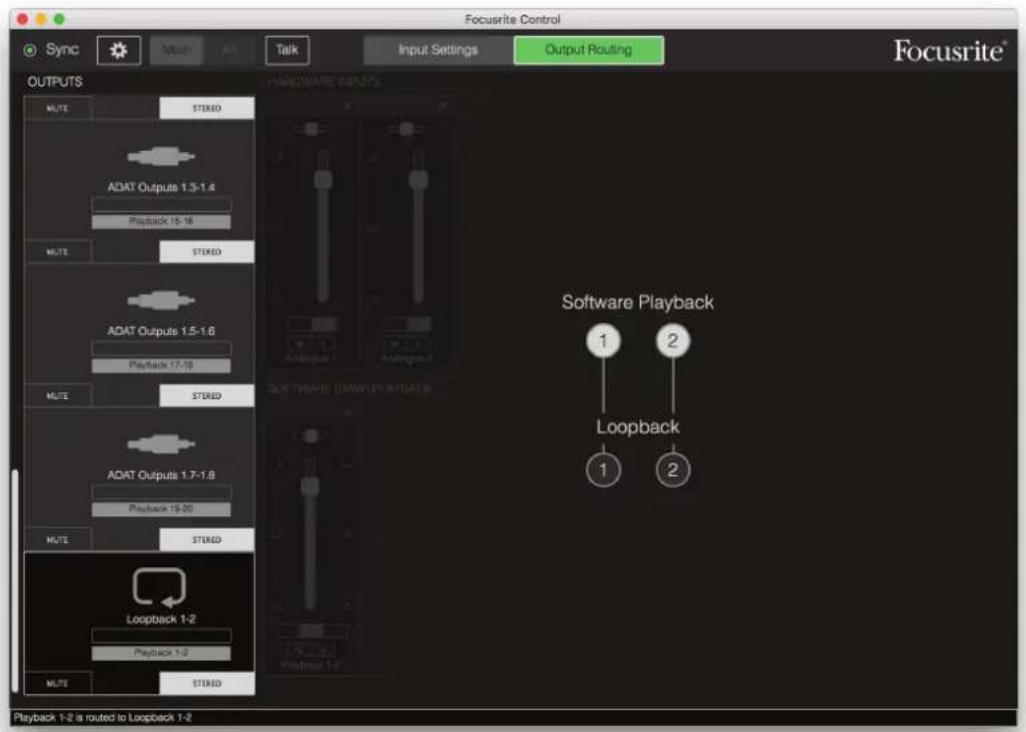This screenshot has width=1026, height=732.
Task: Select the Loopback 1-2 loop arrow icon
Action: 160,587
